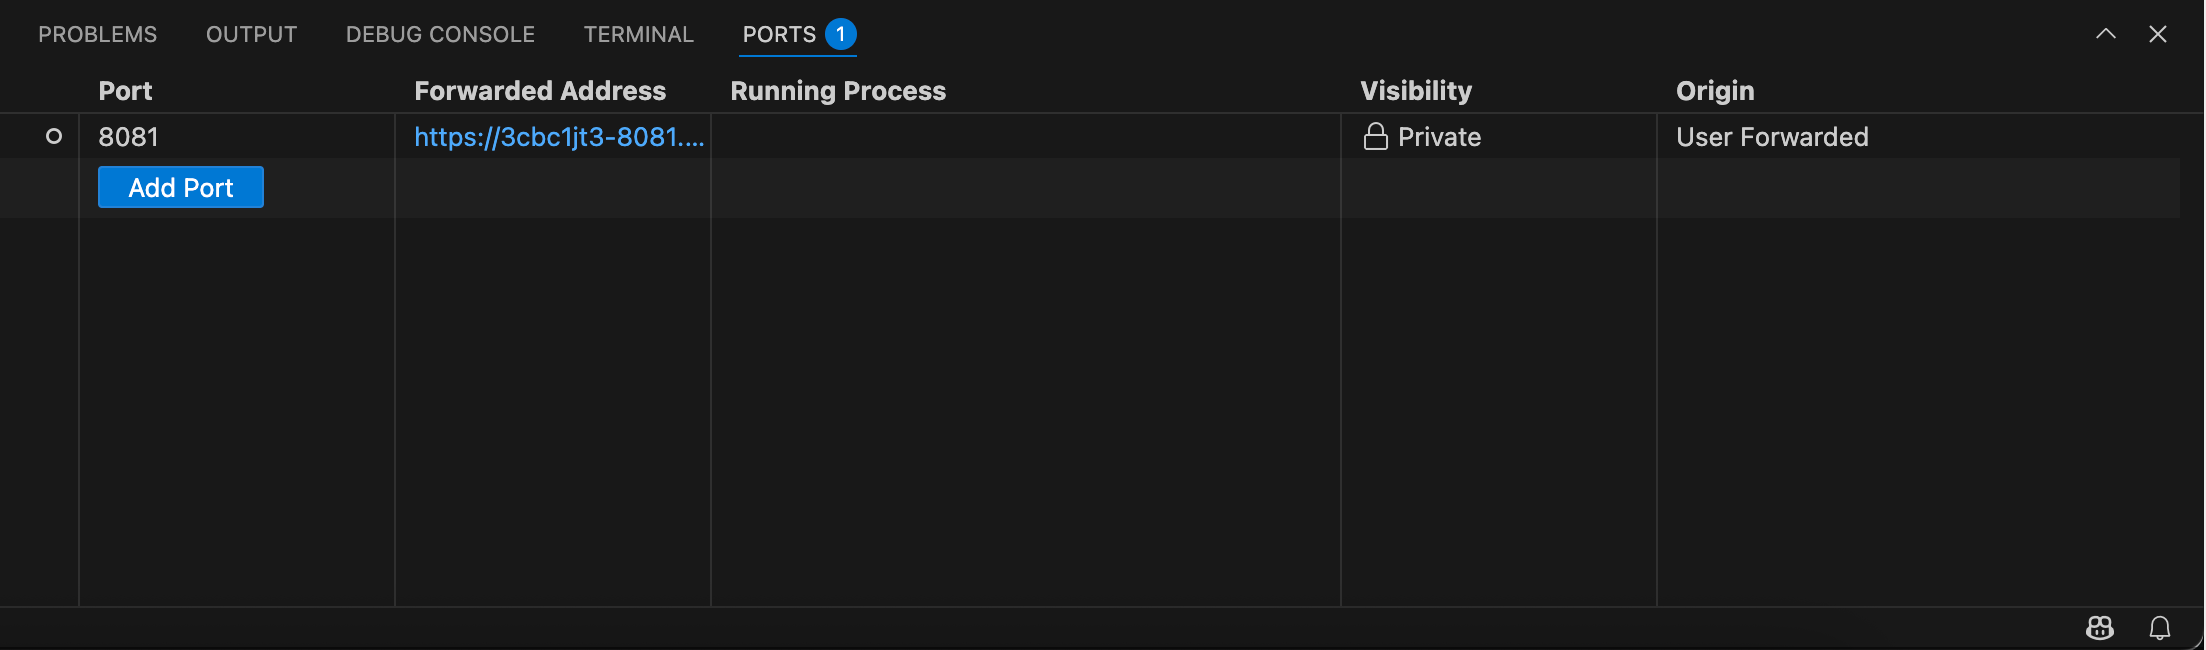Switch to the PROBLEMS tab
This screenshot has height=650, width=2206.
[98, 34]
